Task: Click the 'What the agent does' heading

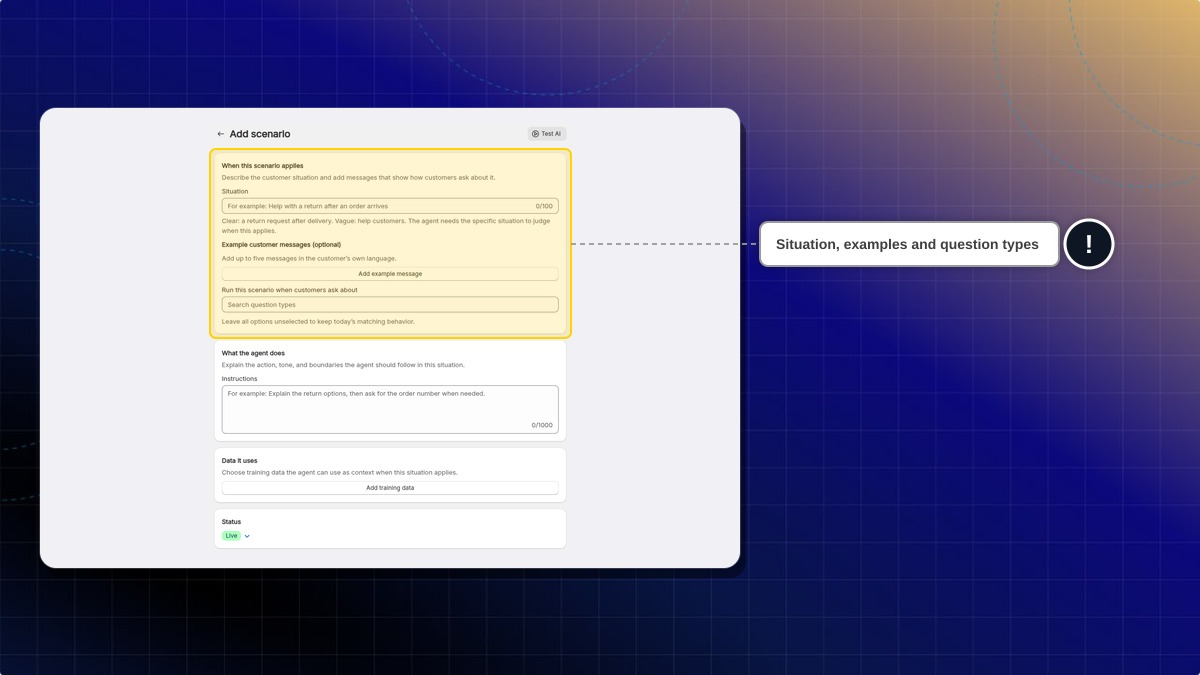Action: point(253,353)
